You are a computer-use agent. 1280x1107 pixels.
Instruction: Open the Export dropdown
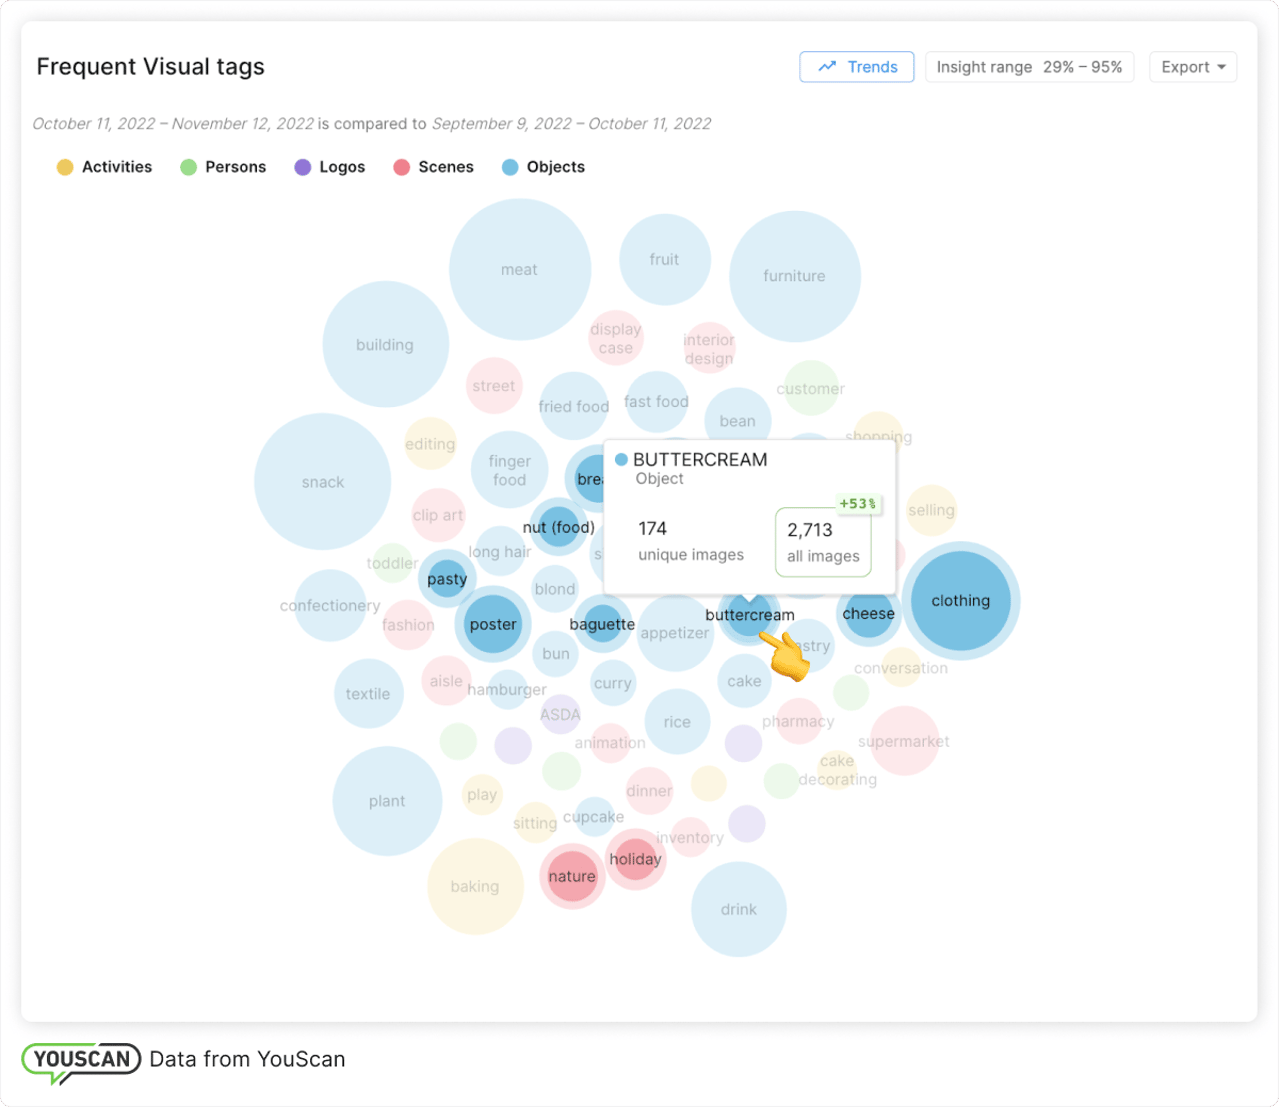1192,67
